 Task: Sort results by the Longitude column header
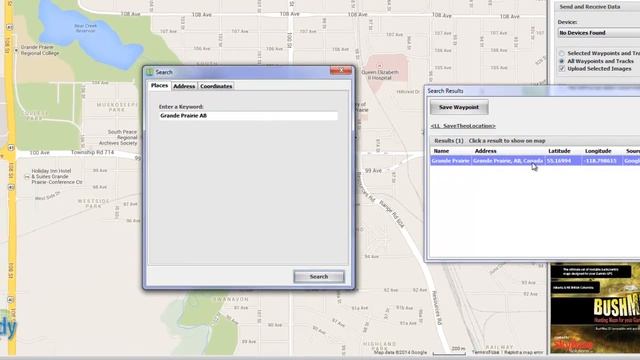[x=602, y=151]
